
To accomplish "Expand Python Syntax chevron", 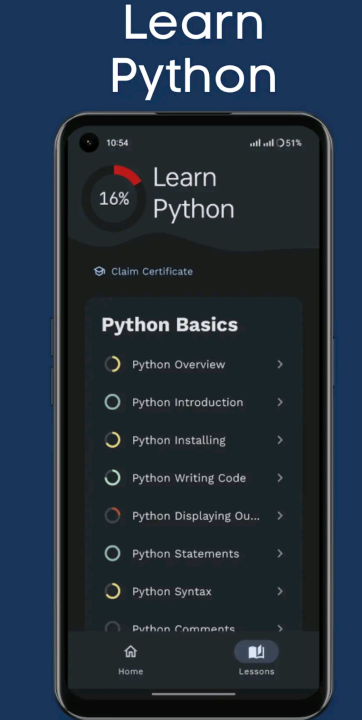I will pos(280,591).
